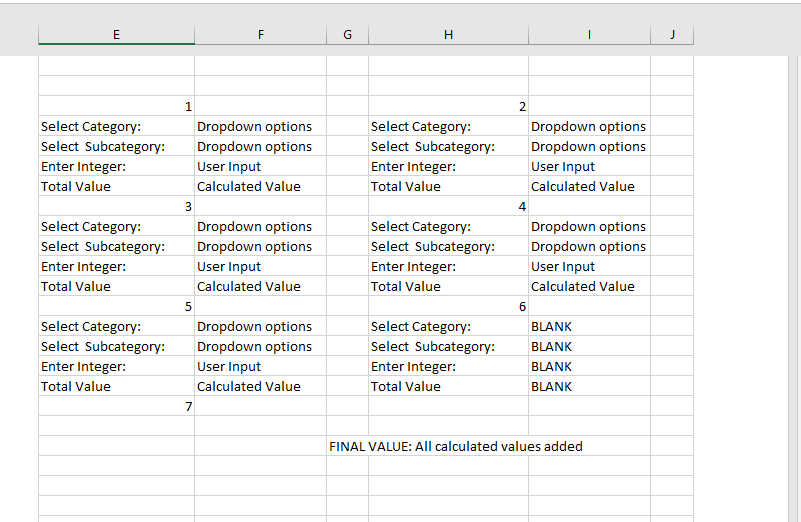Screen dimensions: 801x522
Task: Click the cell containing number 1
Action: click(x=116, y=106)
